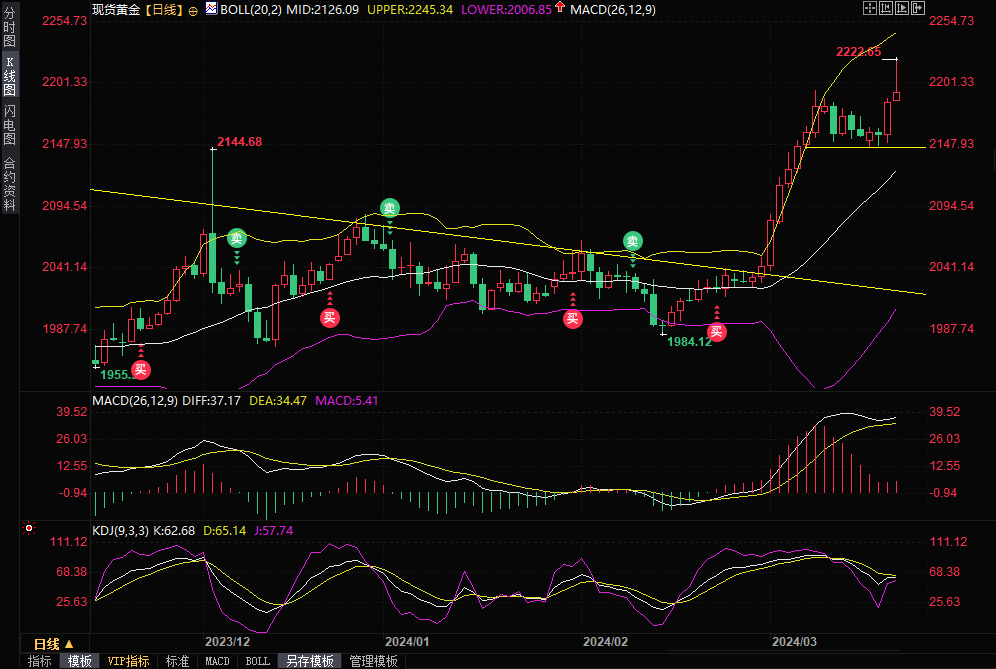This screenshot has height=669, width=996.
Task: Select the K线图 sidebar tab
Action: pos(9,75)
